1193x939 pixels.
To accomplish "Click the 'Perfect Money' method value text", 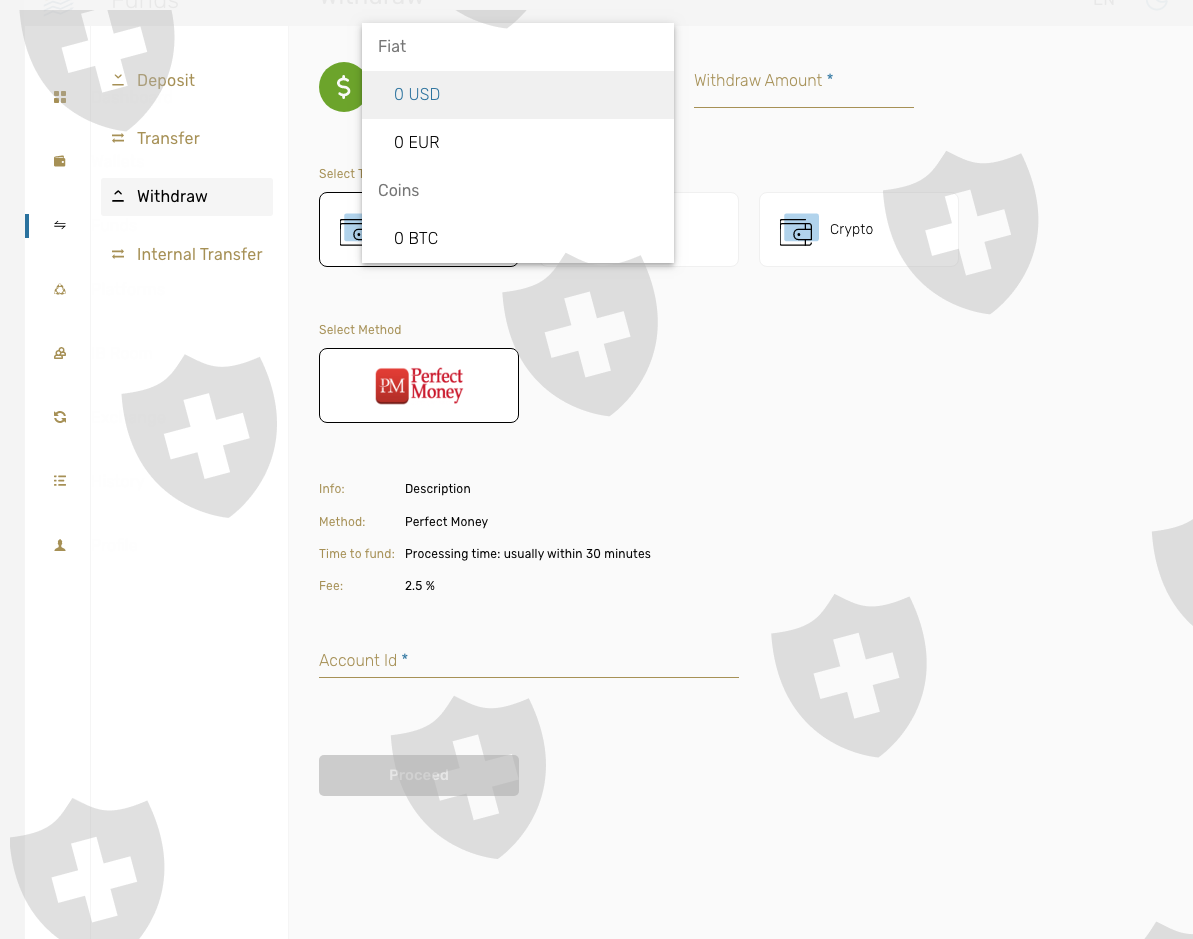I will click(x=446, y=522).
